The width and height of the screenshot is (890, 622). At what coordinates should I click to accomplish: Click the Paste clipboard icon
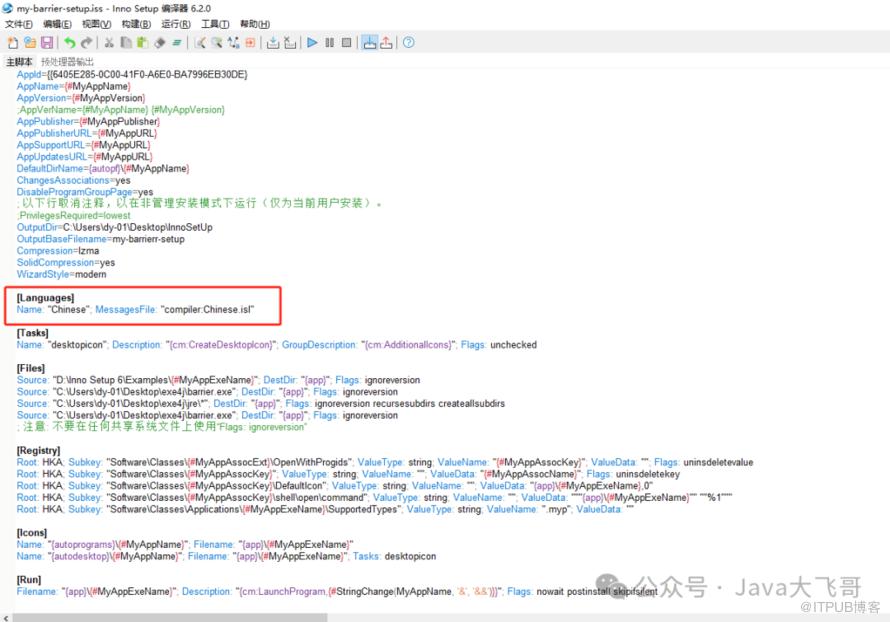142,43
